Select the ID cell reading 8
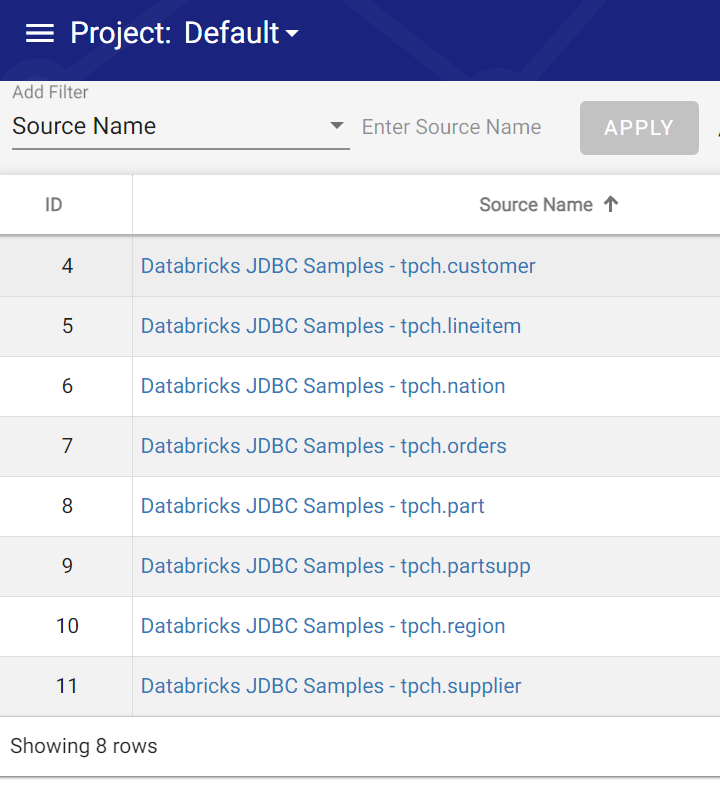This screenshot has width=720, height=797. pyautogui.click(x=67, y=506)
